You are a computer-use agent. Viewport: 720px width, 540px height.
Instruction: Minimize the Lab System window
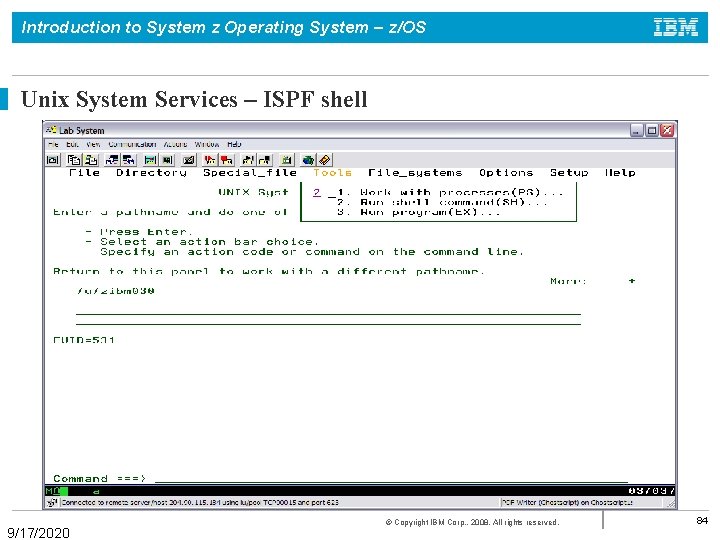[x=637, y=130]
